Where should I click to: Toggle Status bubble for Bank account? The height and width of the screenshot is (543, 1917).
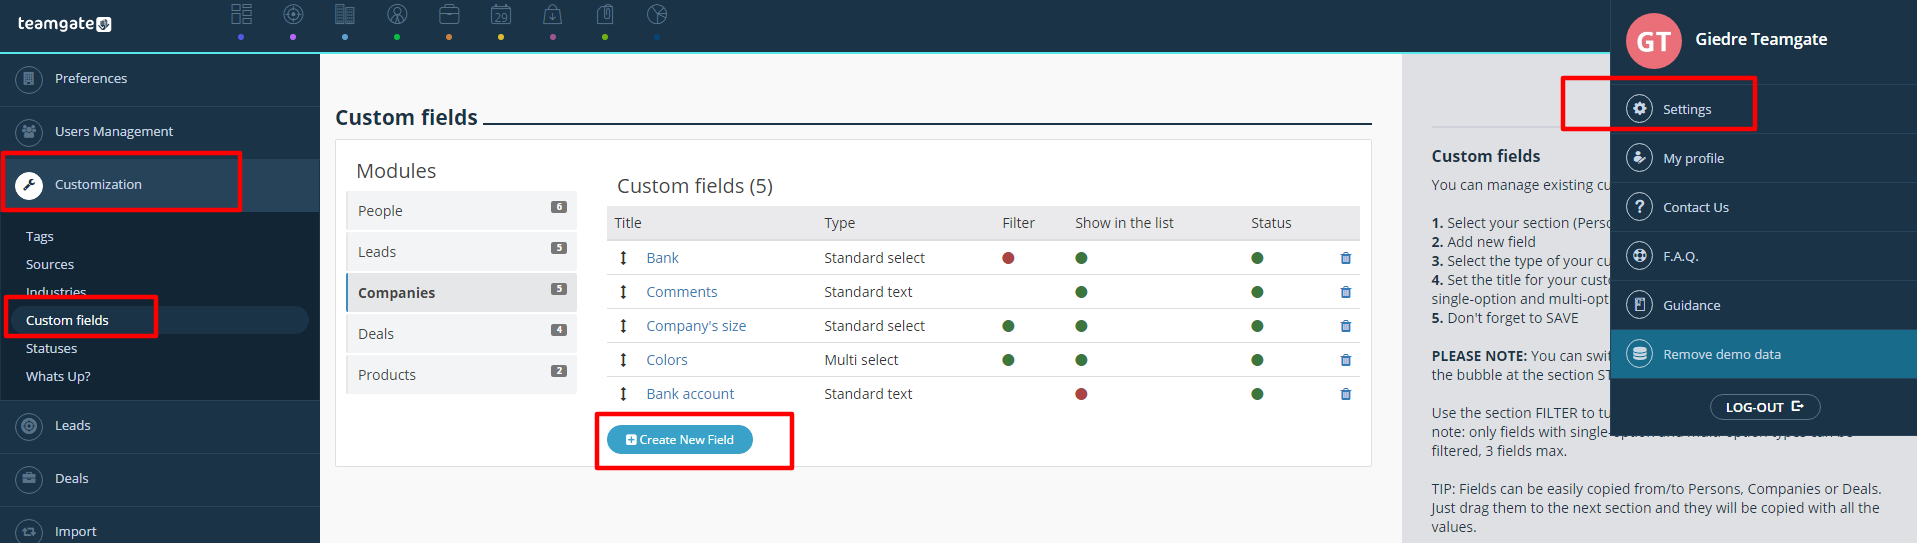tap(1257, 394)
